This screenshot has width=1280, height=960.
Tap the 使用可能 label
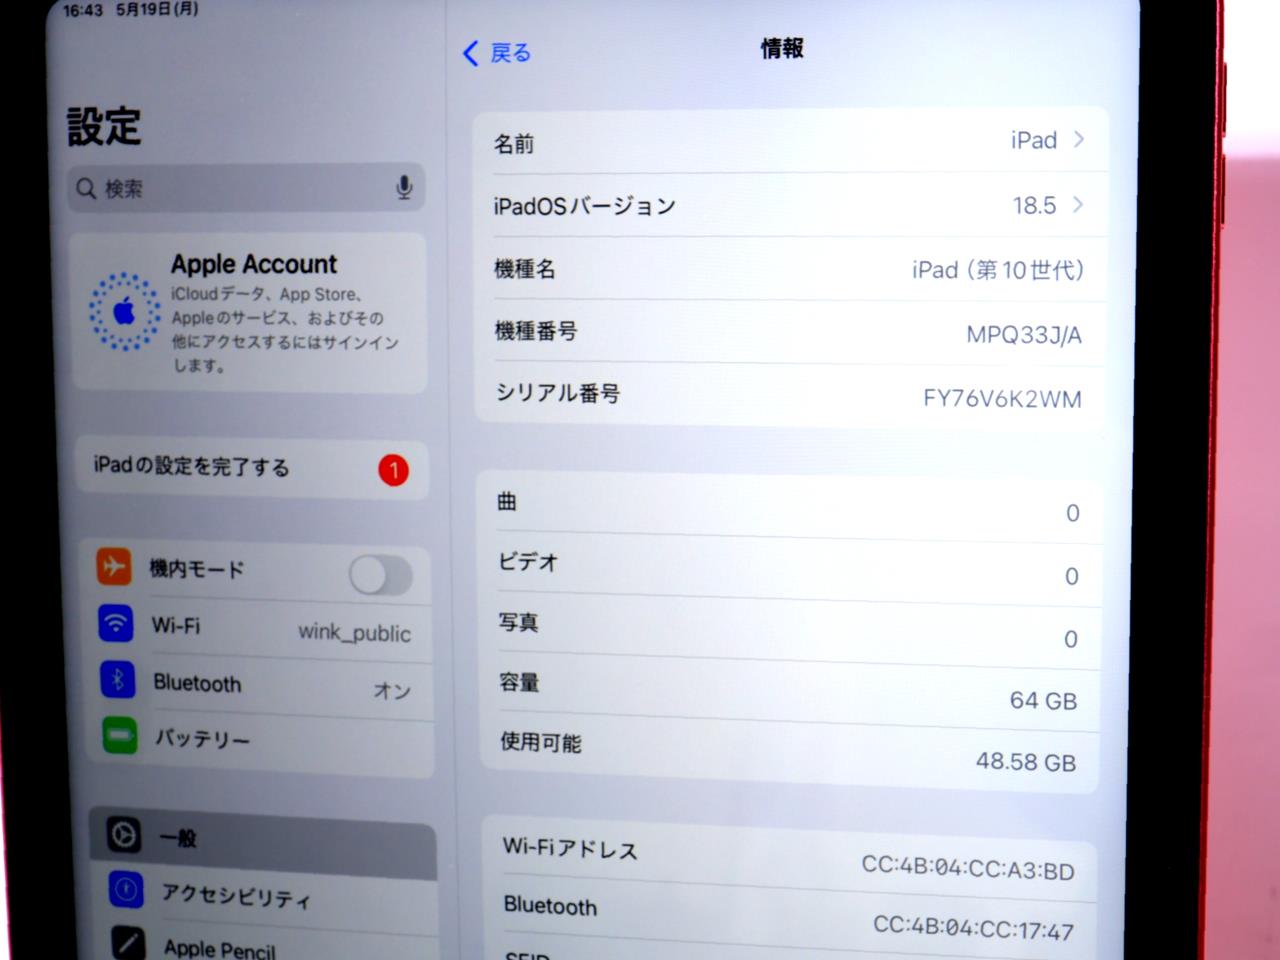tap(540, 742)
